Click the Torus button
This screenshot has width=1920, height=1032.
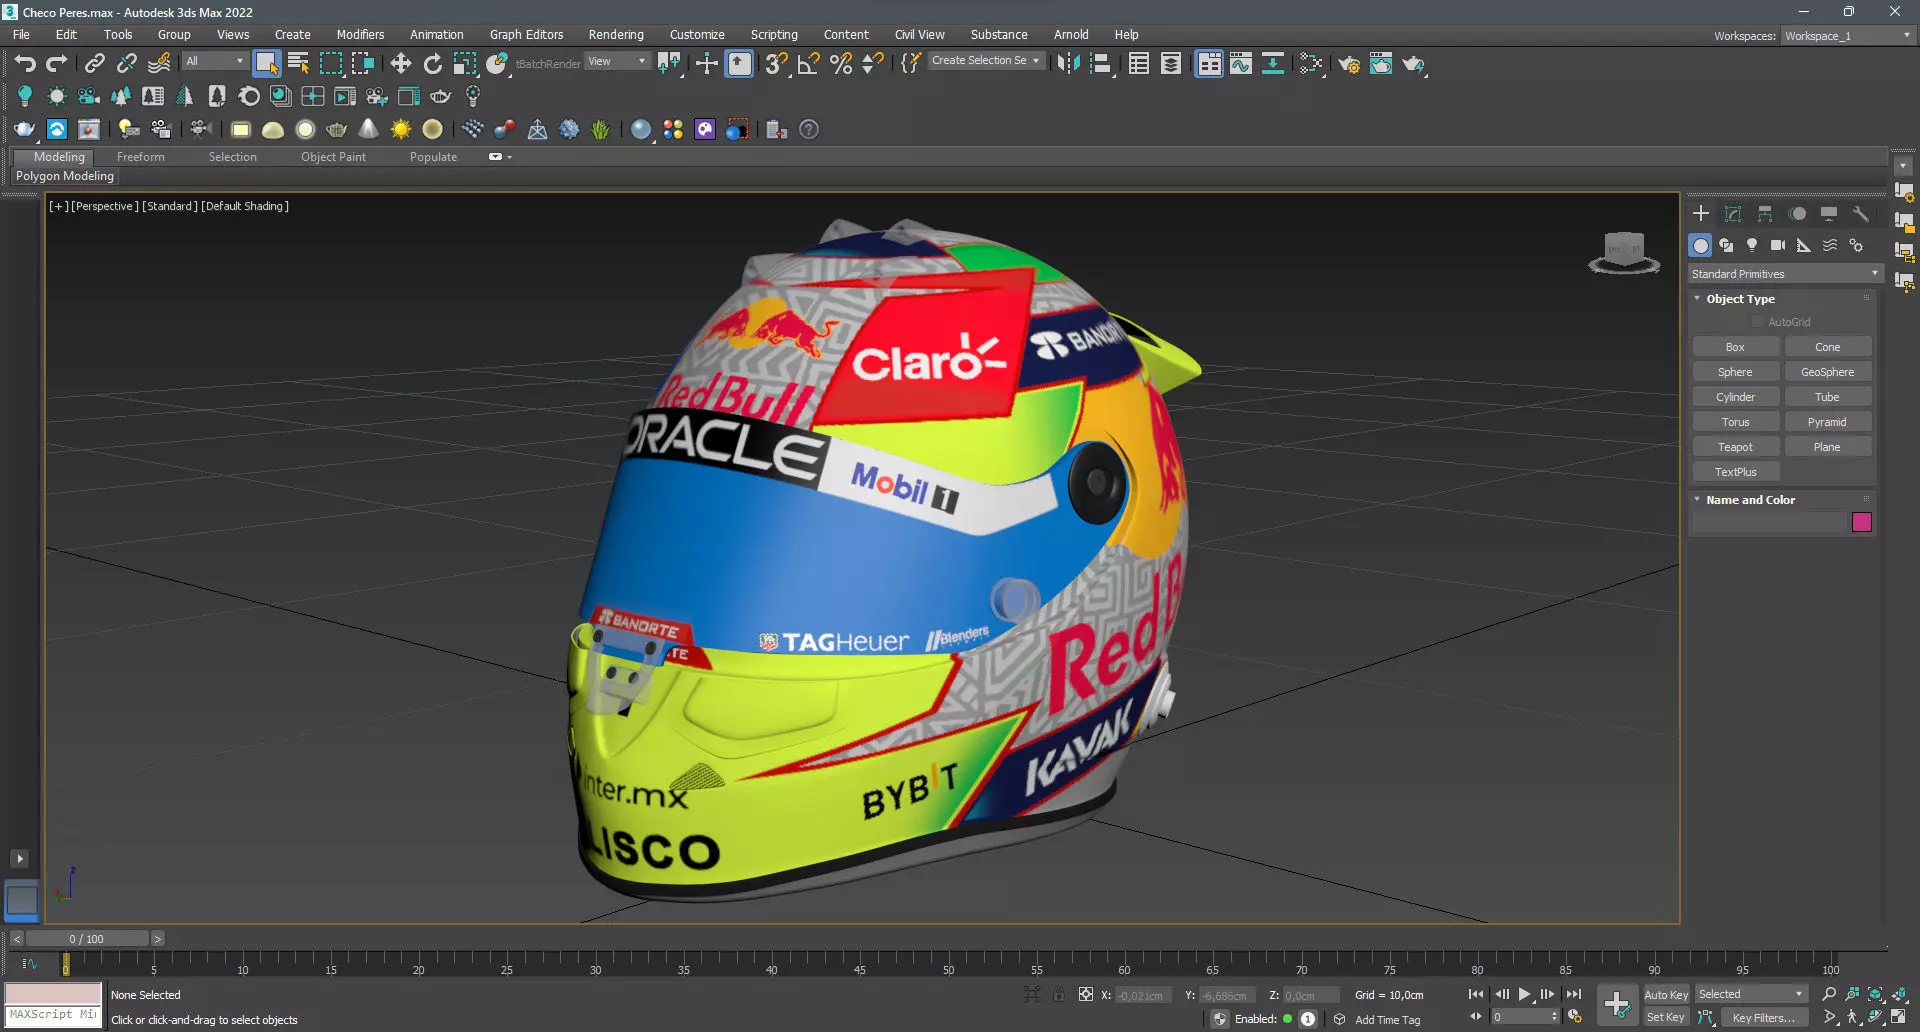1735,422
